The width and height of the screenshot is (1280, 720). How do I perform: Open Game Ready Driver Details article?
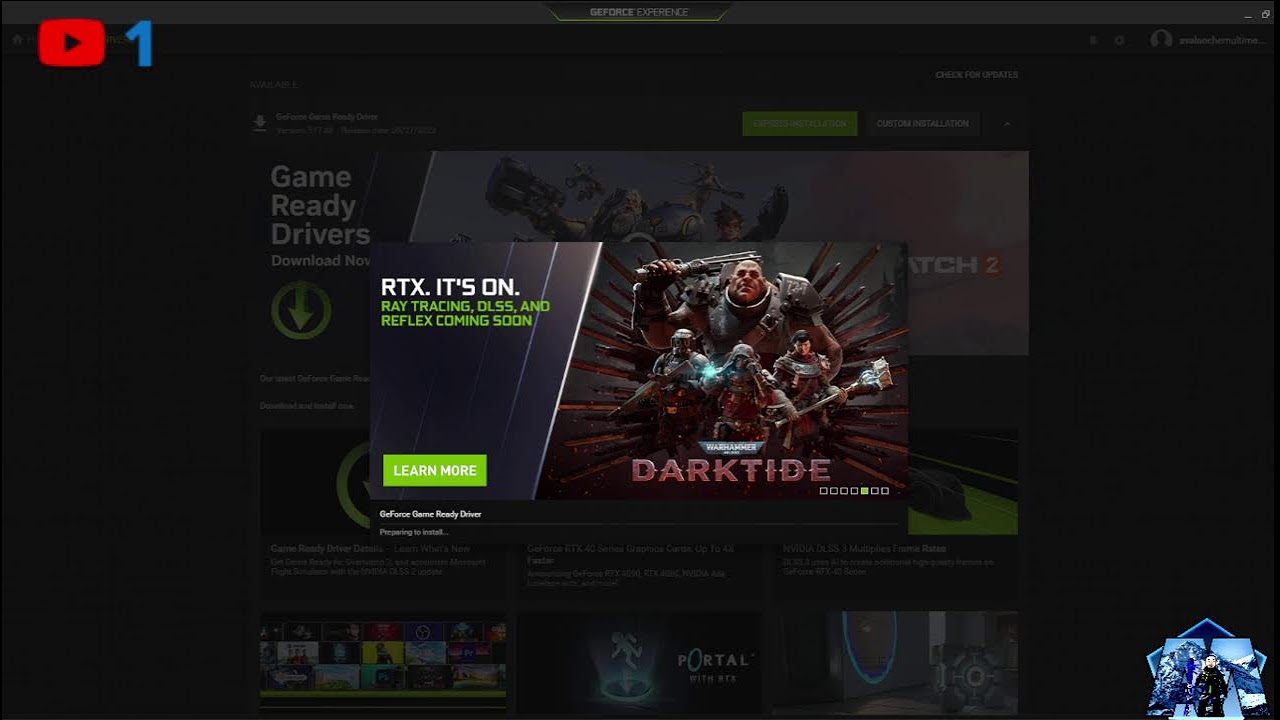370,549
